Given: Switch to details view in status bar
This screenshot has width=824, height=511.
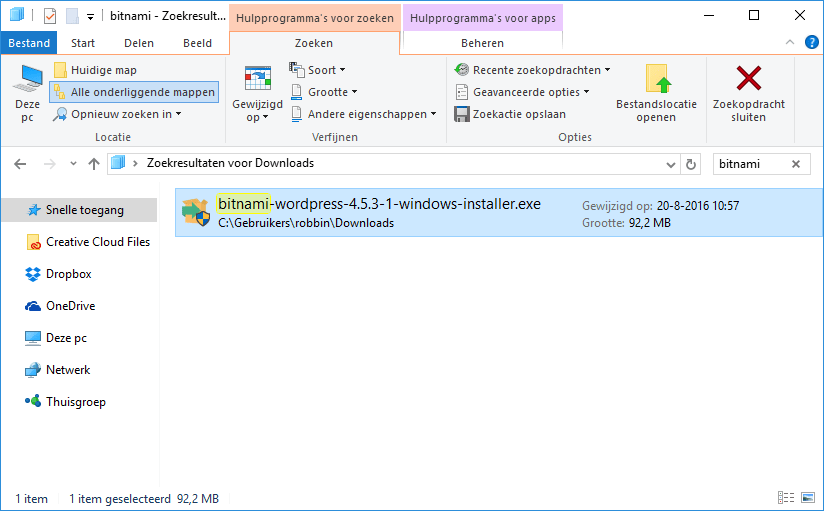Looking at the screenshot, I should [786, 497].
